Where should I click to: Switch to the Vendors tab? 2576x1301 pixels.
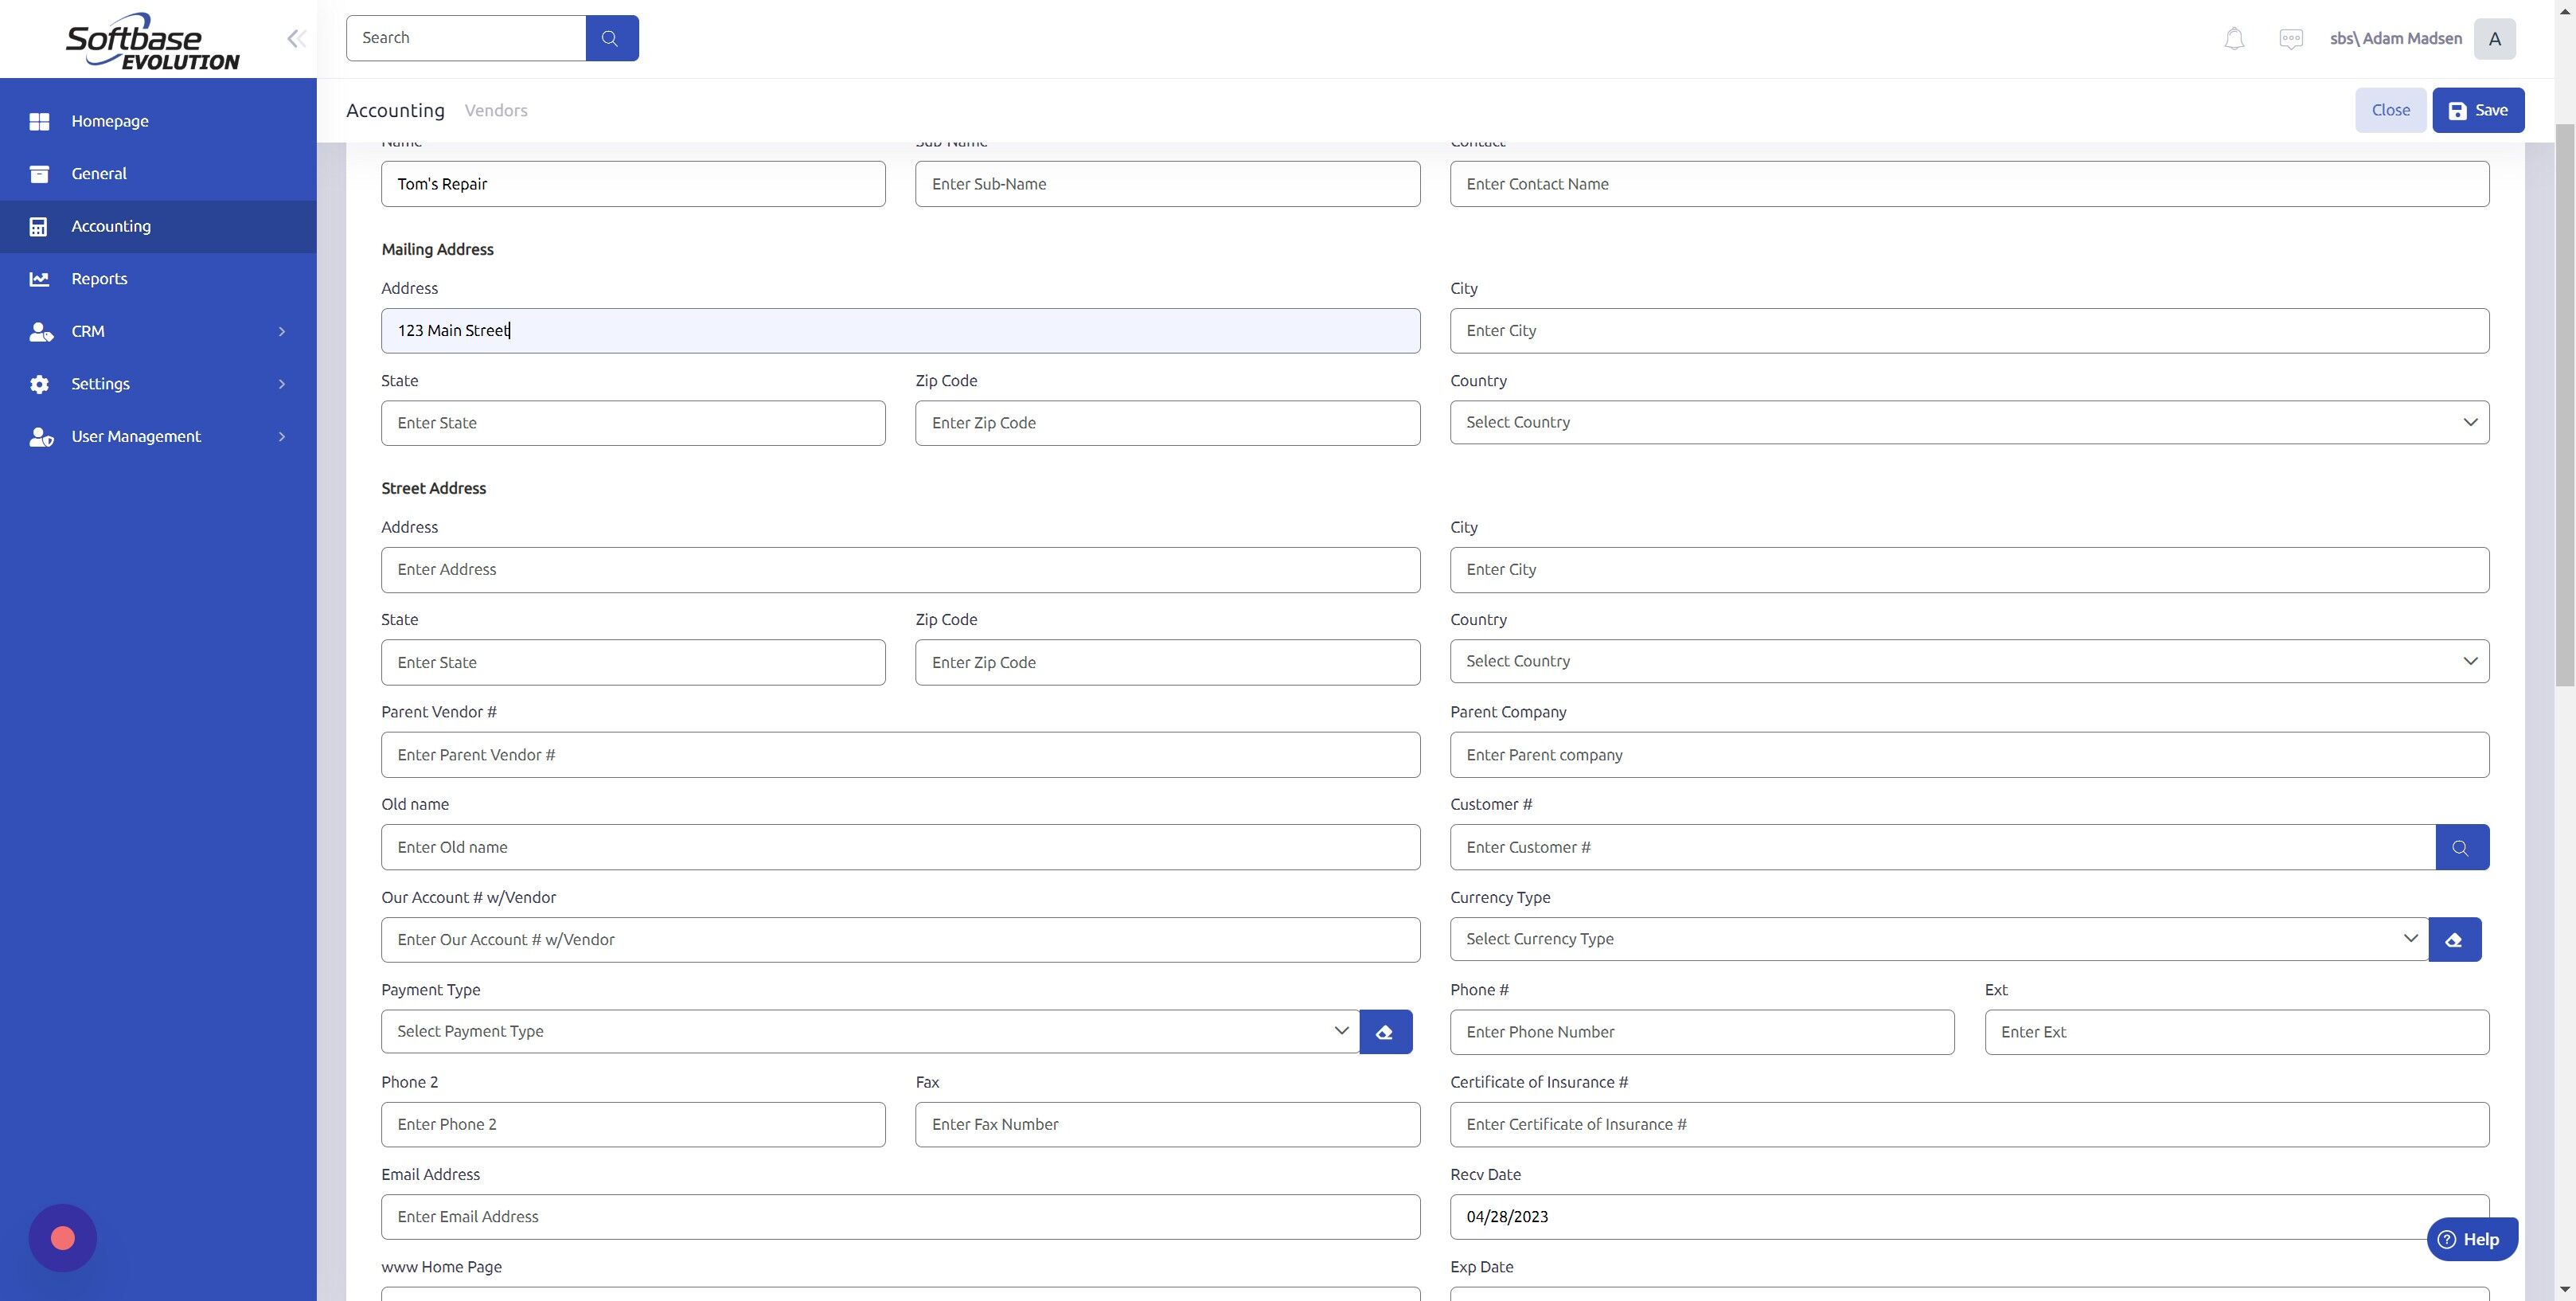[x=495, y=110]
